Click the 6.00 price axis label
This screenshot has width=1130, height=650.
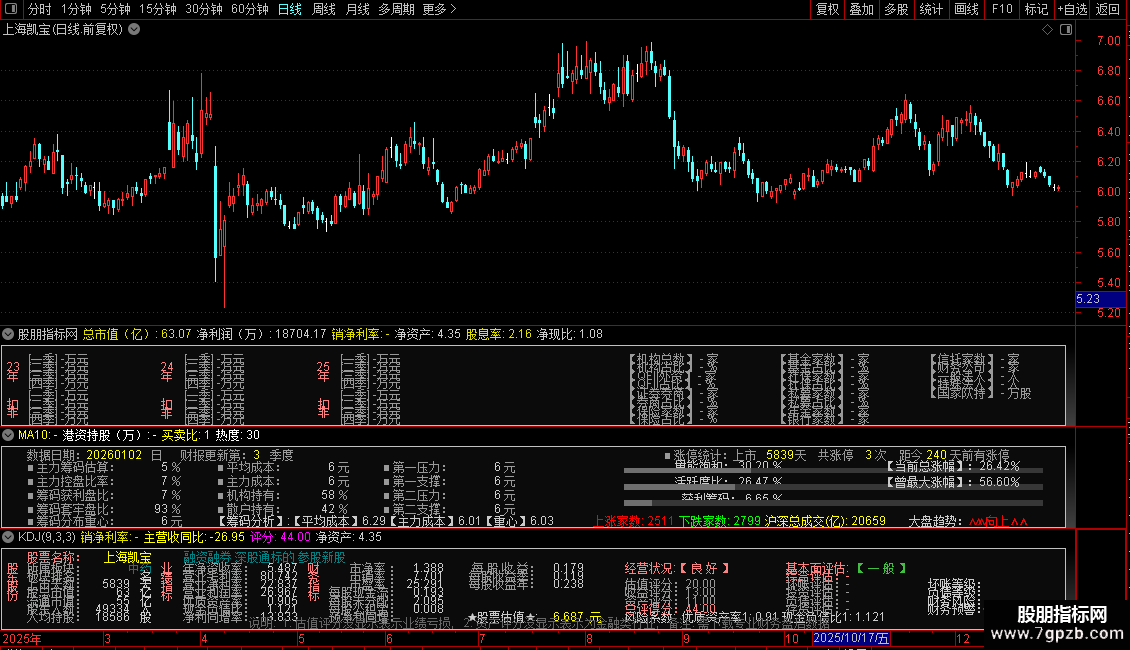coord(1108,192)
